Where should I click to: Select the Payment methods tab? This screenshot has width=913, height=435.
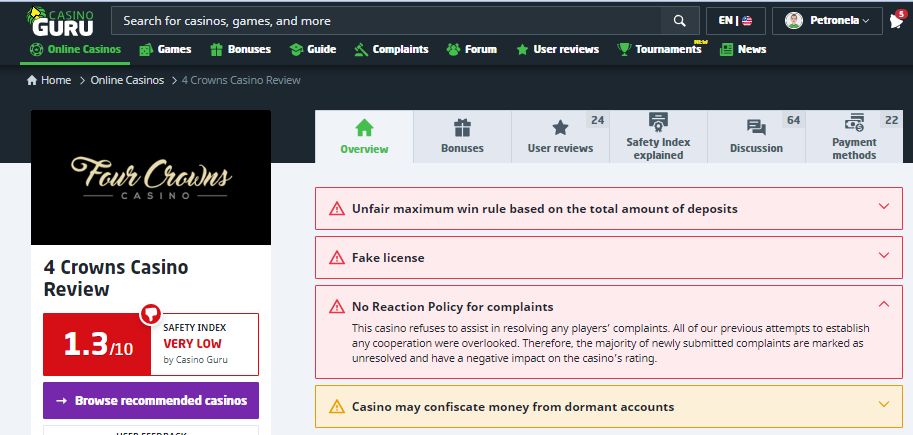[x=854, y=137]
